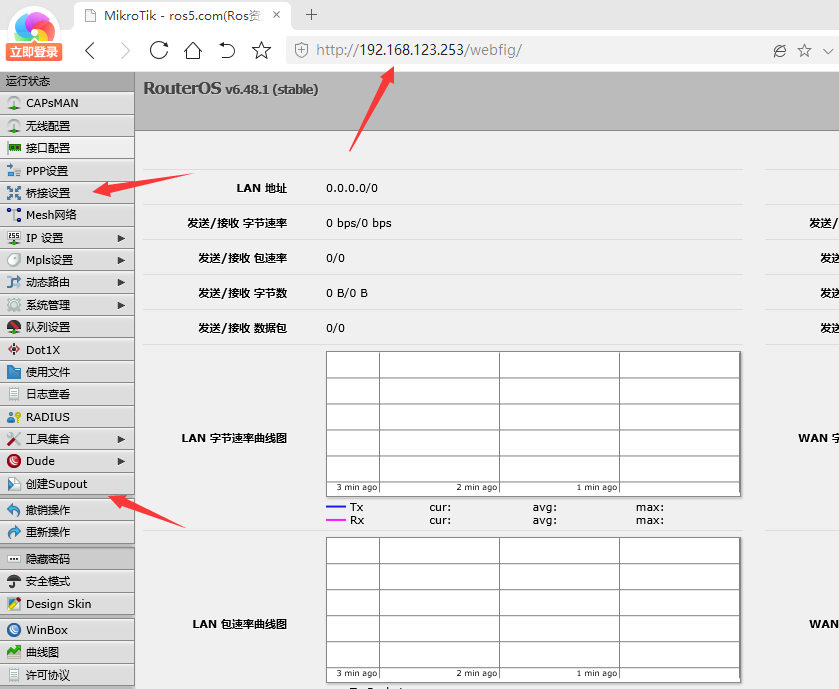Image resolution: width=839 pixels, height=689 pixels.
Task: Open 无线配置 wireless settings
Action: (67, 126)
